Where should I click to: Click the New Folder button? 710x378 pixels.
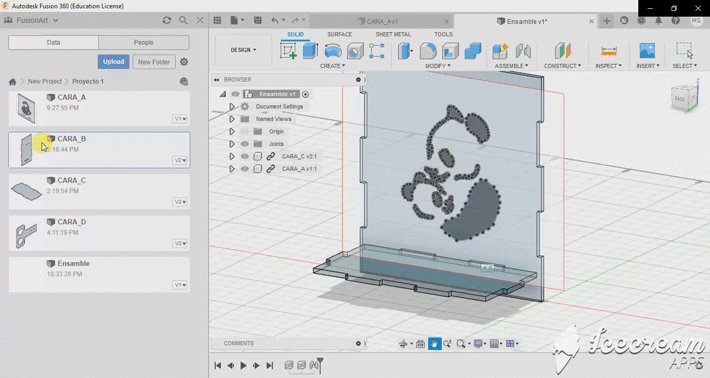pyautogui.click(x=154, y=62)
